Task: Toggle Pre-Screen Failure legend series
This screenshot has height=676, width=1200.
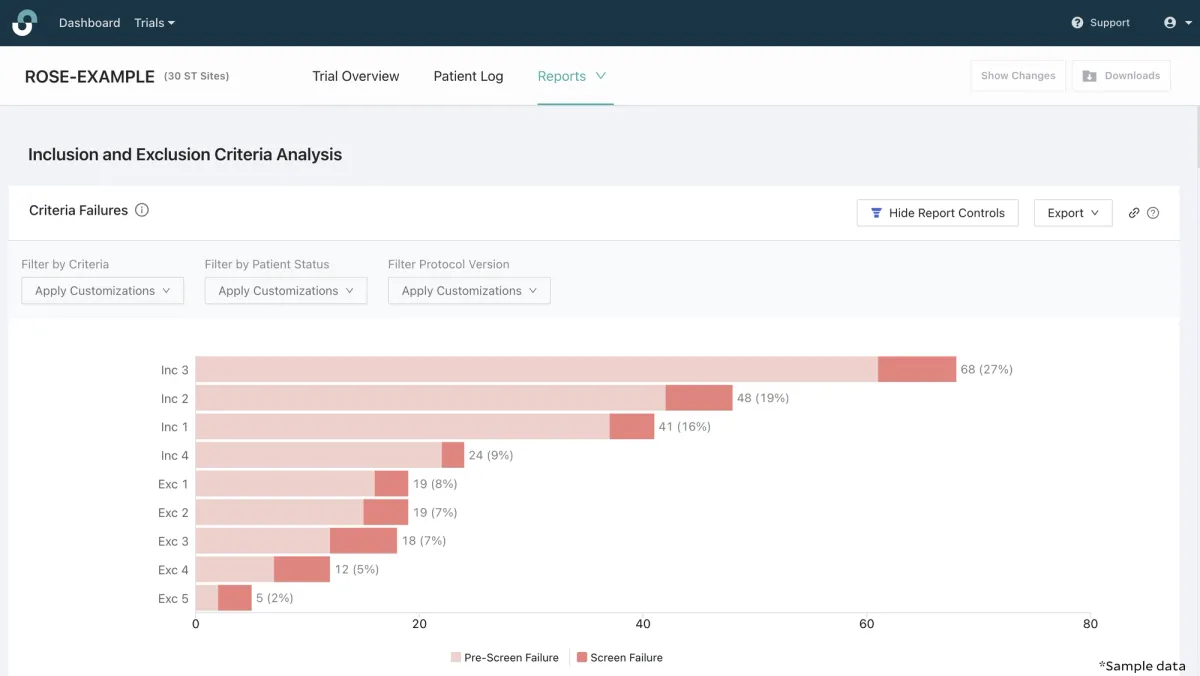Action: pyautogui.click(x=504, y=657)
